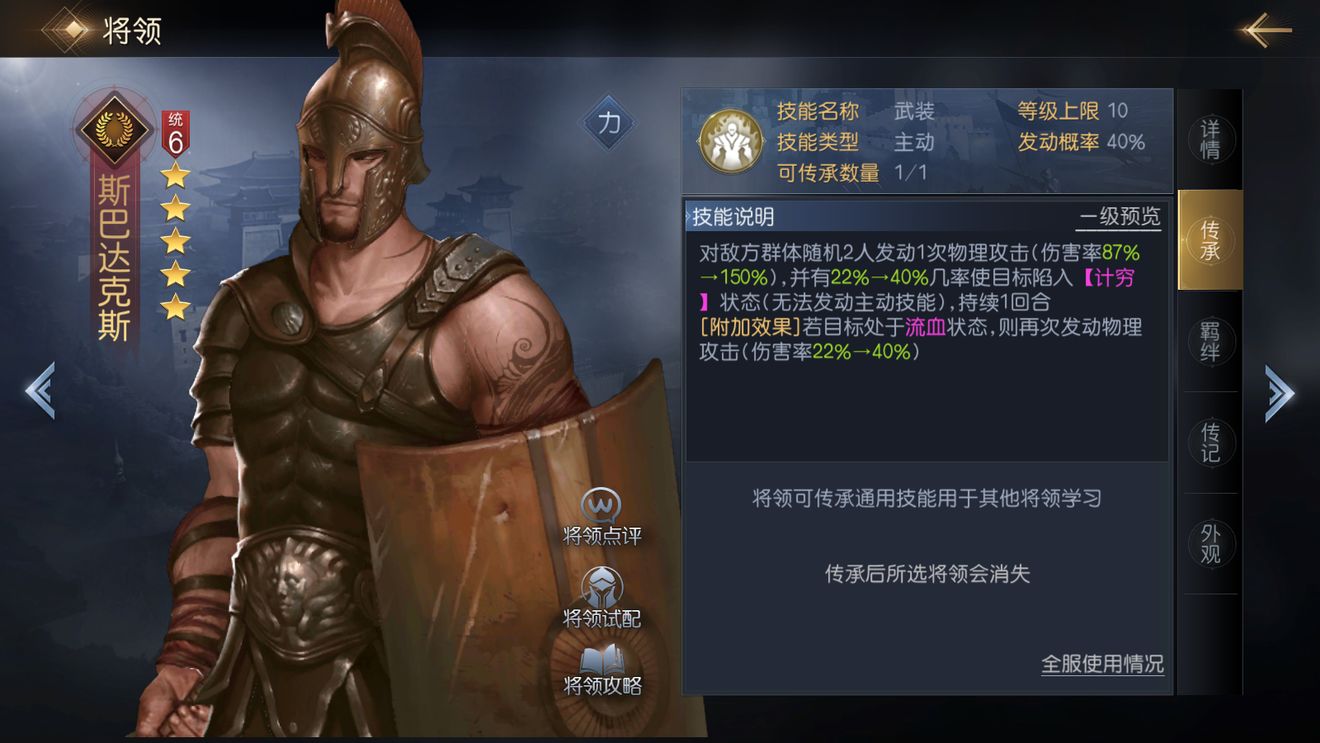
Task: Go to previous general with left chevron
Action: tap(40, 390)
